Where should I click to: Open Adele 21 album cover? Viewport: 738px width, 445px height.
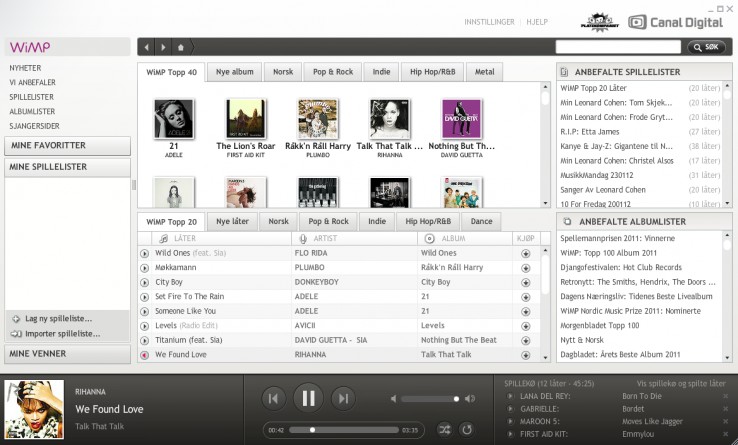[174, 119]
